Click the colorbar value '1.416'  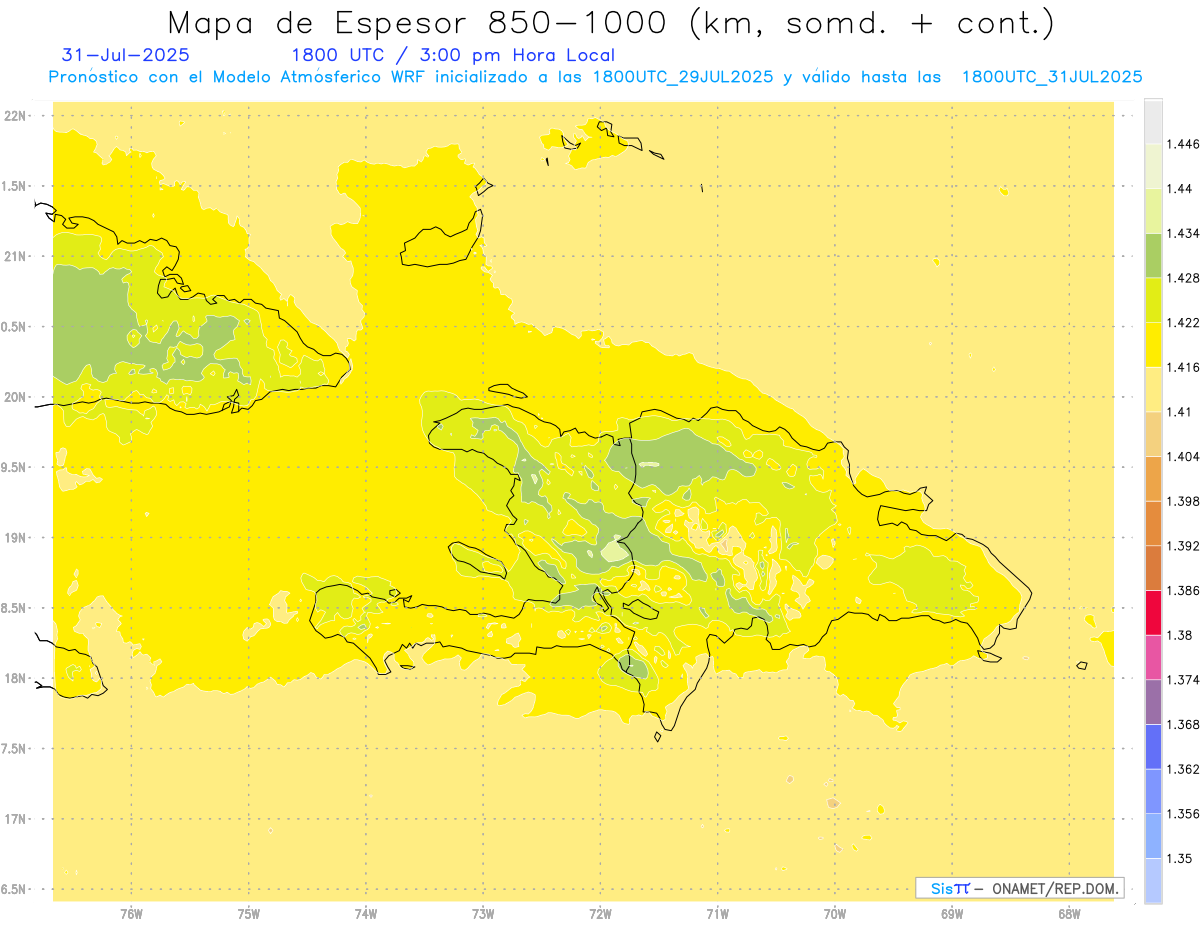(x=1185, y=367)
